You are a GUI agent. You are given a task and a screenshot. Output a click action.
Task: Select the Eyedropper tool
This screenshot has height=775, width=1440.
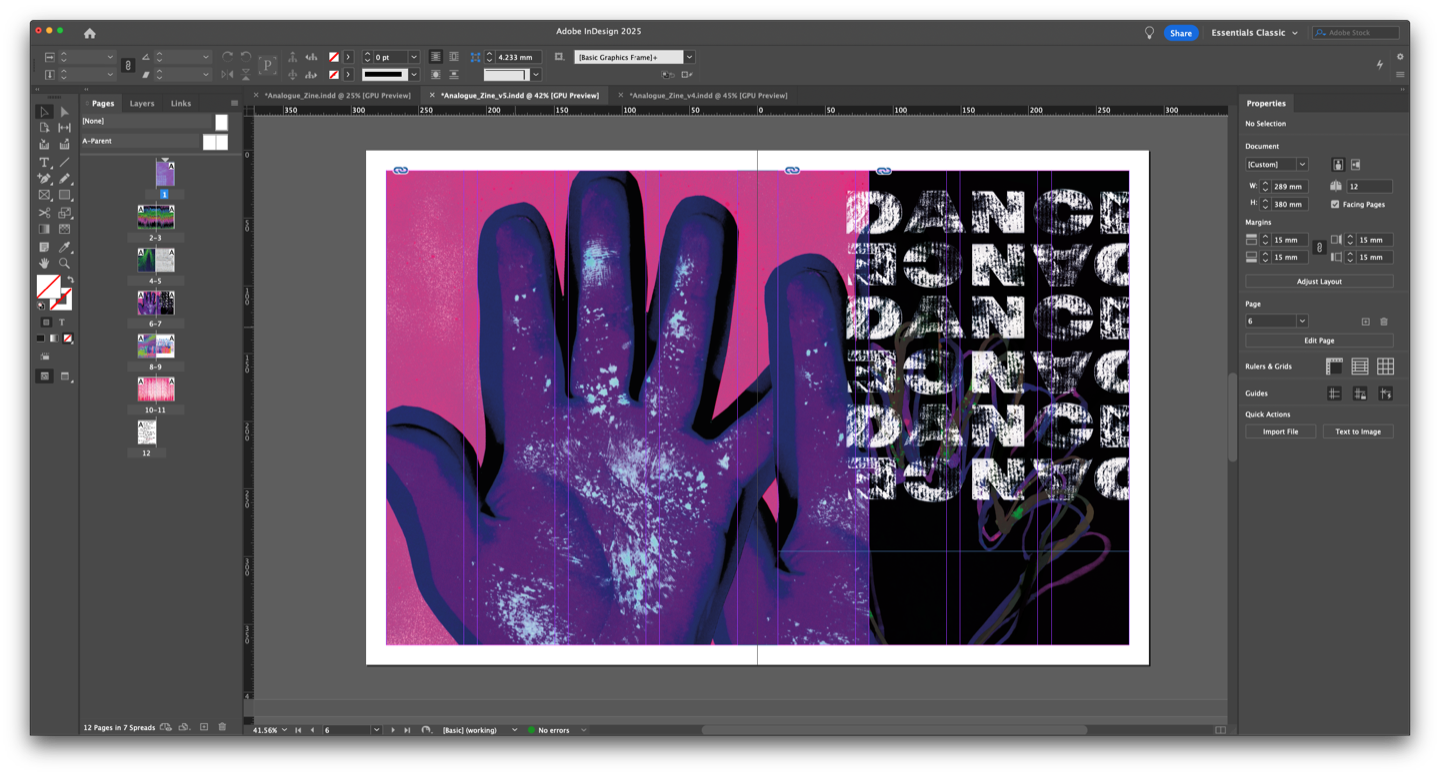(64, 247)
